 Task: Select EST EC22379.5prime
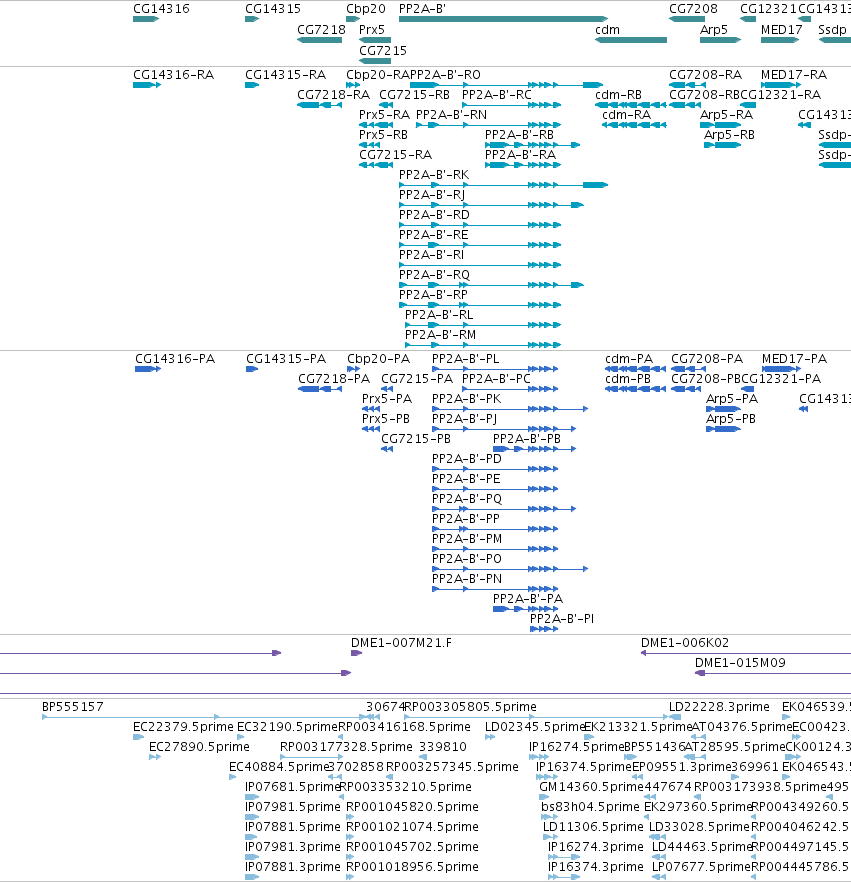click(183, 727)
